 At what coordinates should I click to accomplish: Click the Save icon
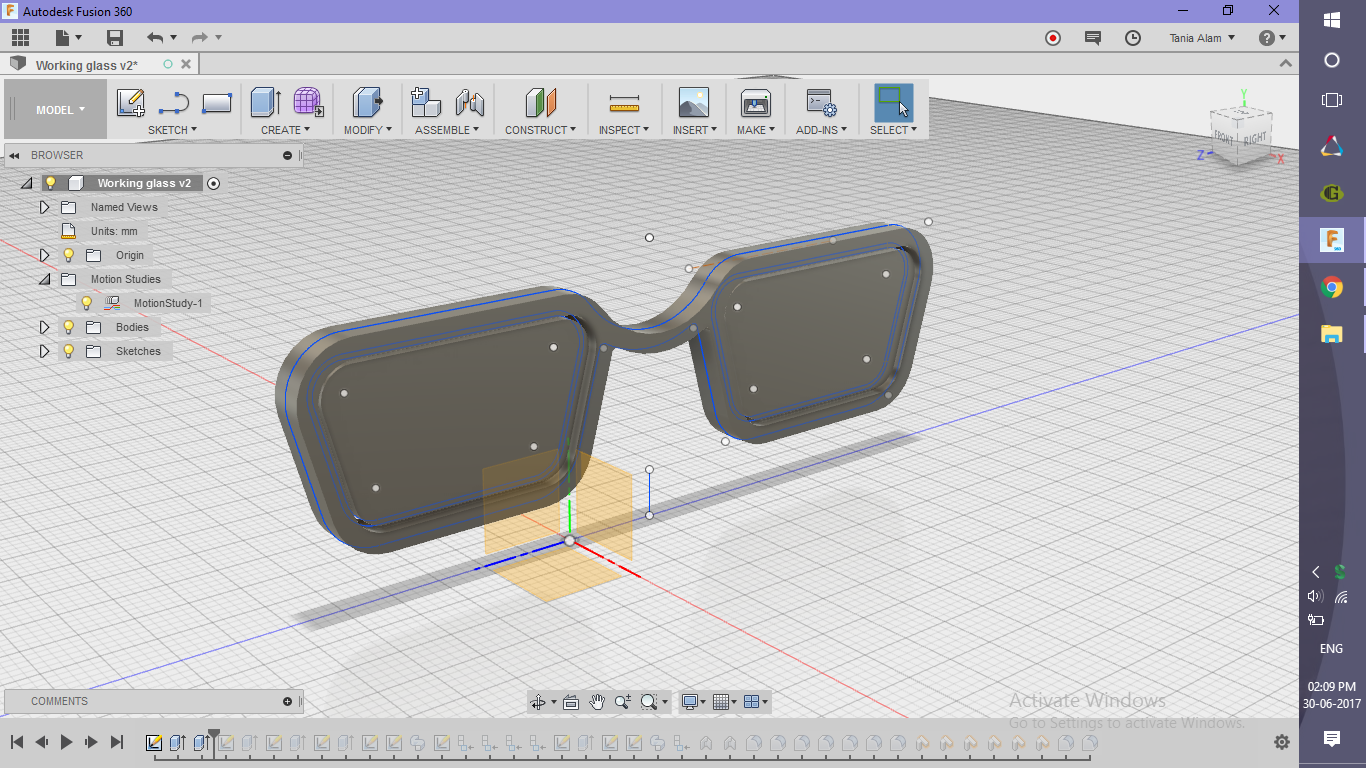click(x=115, y=38)
